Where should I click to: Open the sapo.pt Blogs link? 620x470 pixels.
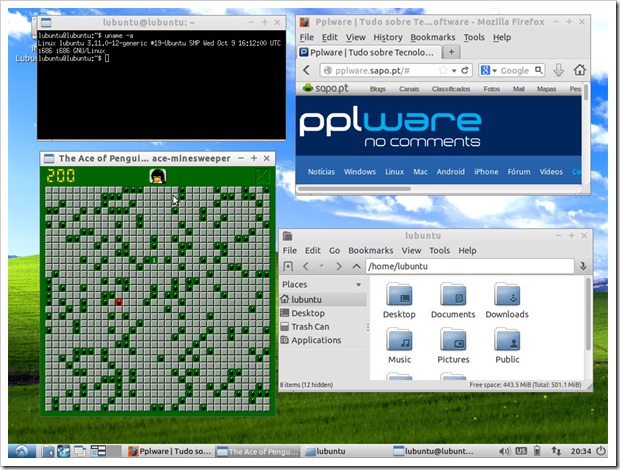(x=378, y=89)
